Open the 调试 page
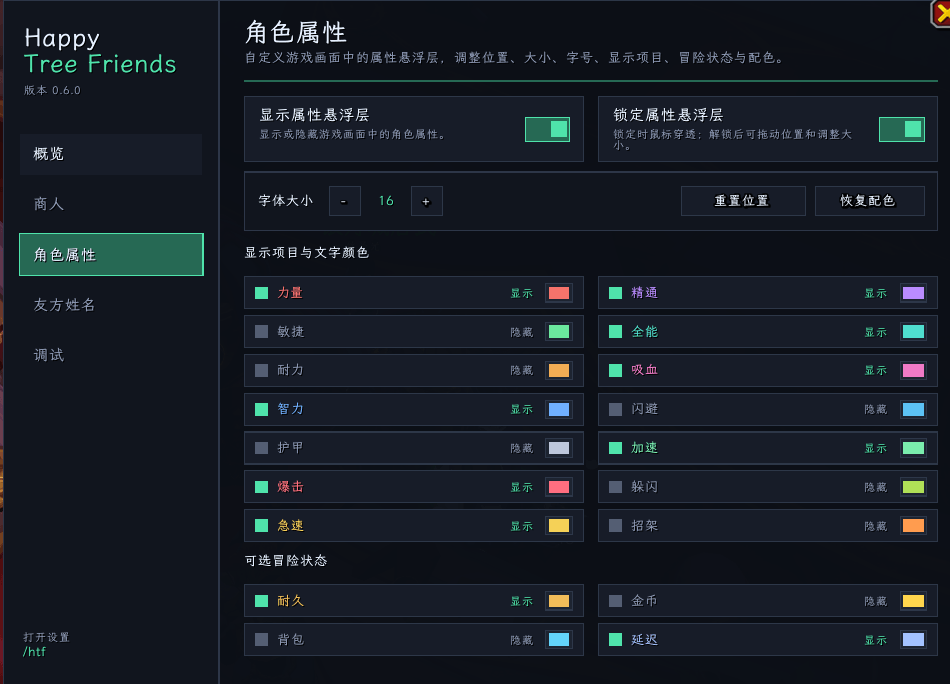950x684 pixels. 111,355
